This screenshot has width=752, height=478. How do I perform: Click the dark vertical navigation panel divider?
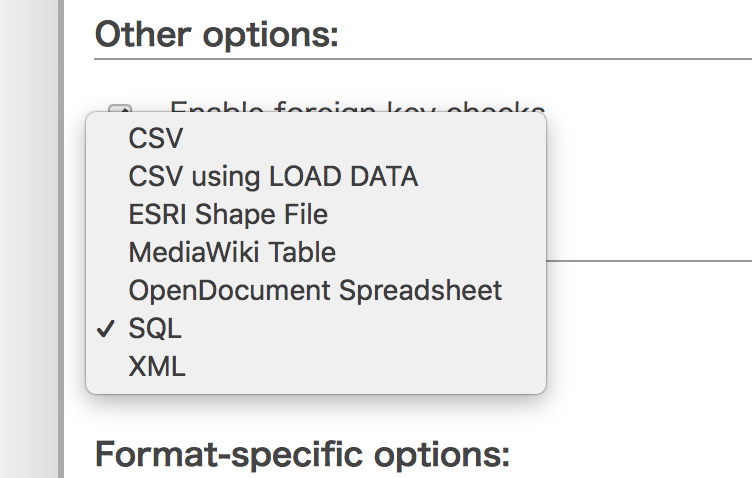tap(61, 239)
